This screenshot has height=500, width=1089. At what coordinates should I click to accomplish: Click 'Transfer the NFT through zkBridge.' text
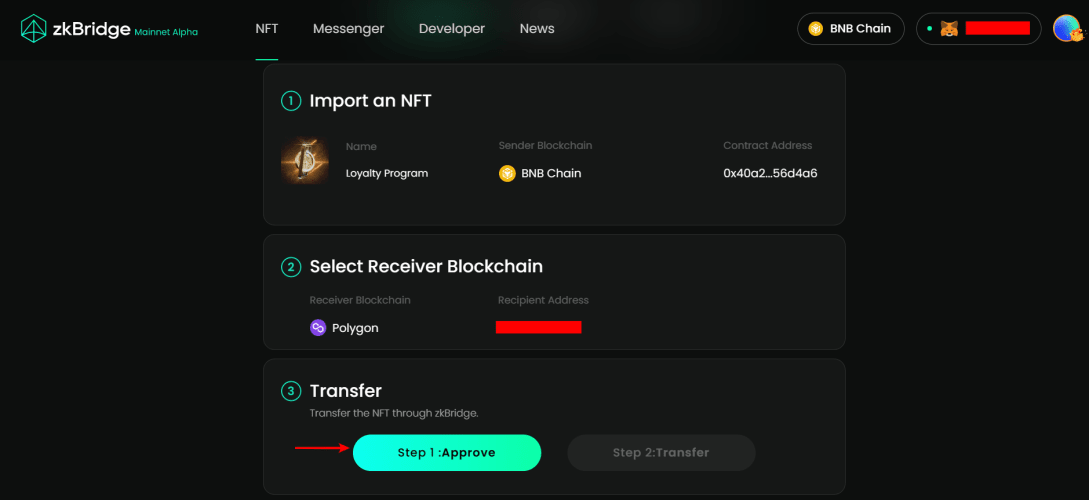(394, 413)
